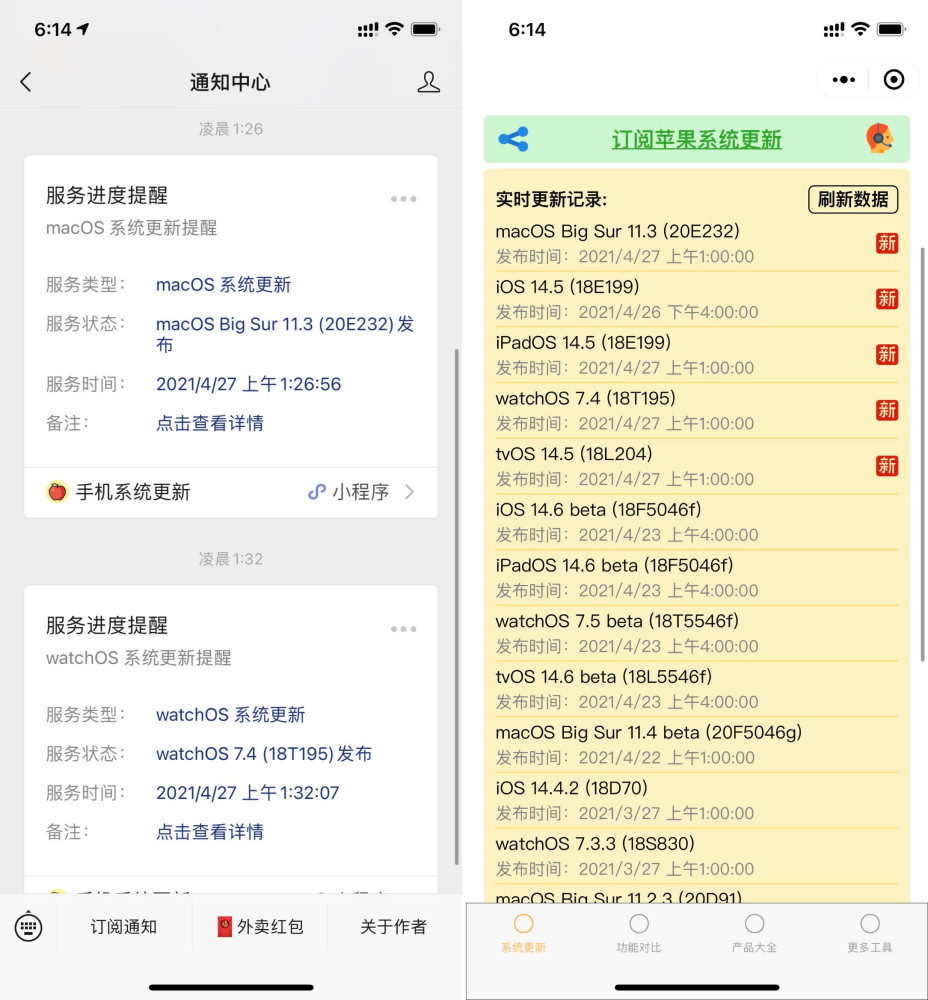Tap the 新 badge on tvOS 14.5 row
This screenshot has height=1000, width=928.
(x=887, y=466)
